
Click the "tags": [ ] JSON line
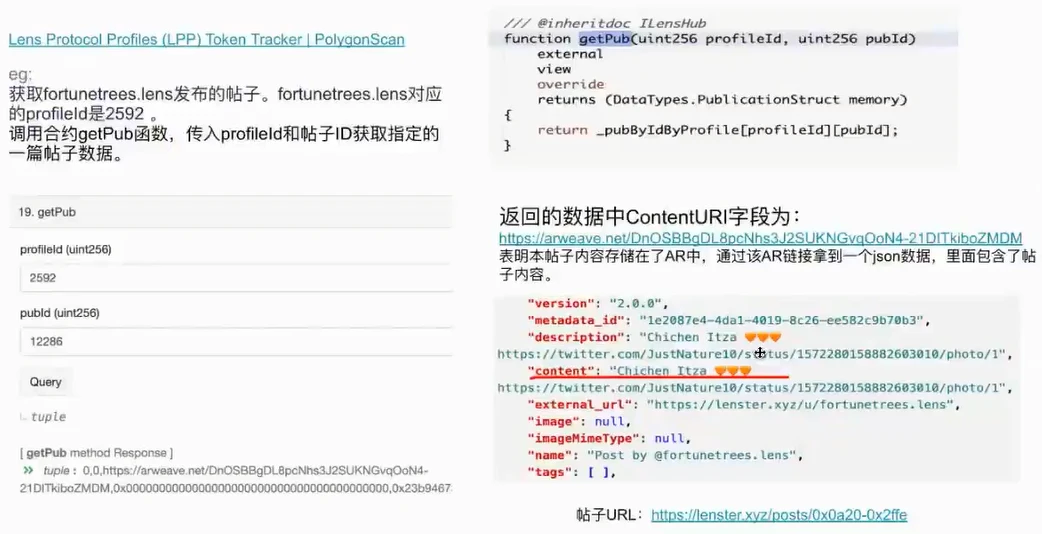point(572,472)
